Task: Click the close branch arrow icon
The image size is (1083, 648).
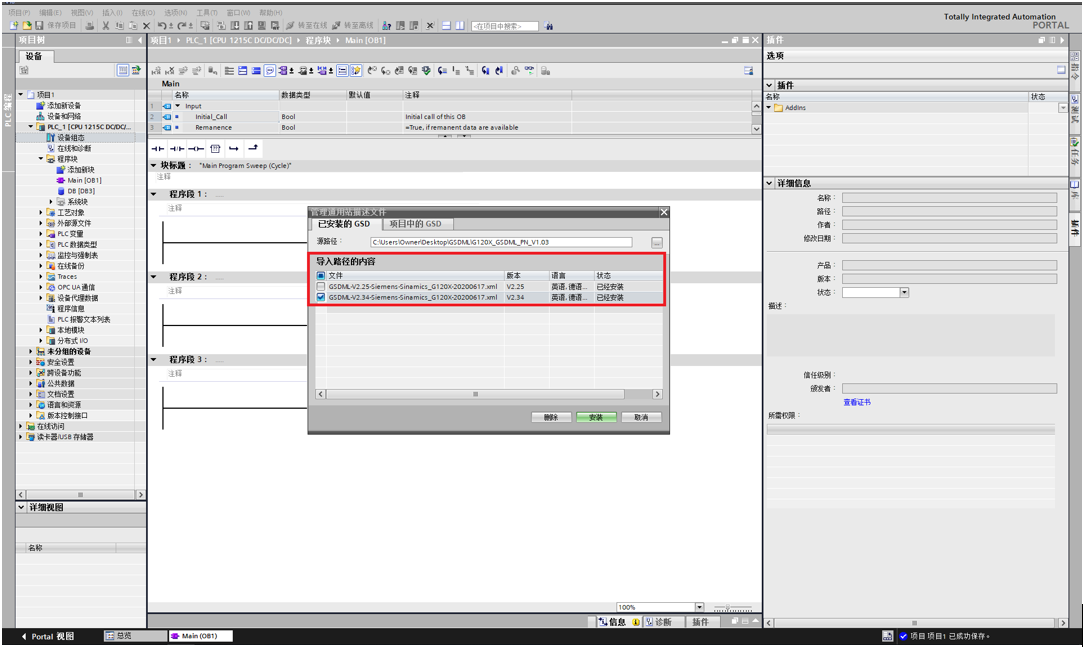Action: [253, 148]
